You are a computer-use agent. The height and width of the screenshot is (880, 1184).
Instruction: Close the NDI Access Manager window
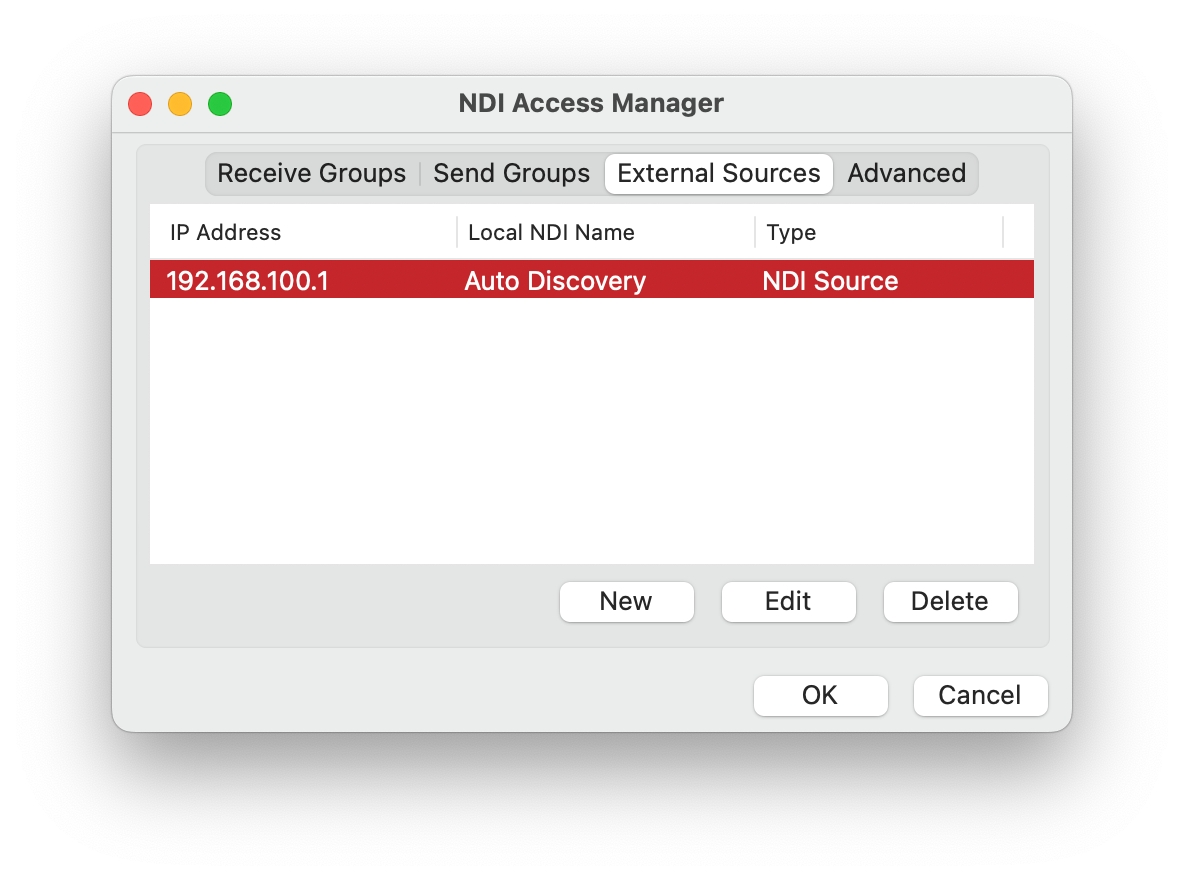(x=140, y=104)
